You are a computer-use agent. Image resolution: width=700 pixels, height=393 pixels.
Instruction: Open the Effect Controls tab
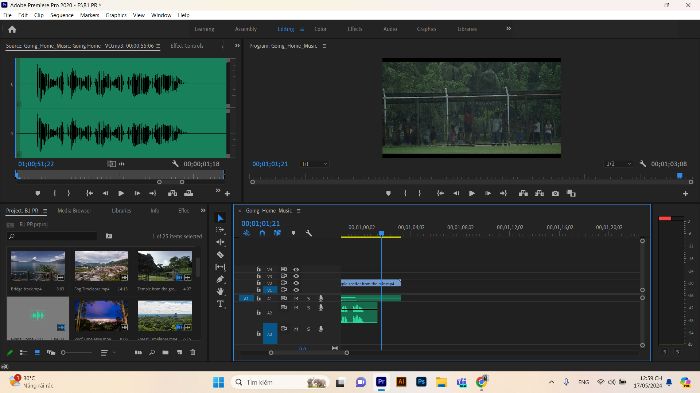pyautogui.click(x=187, y=46)
